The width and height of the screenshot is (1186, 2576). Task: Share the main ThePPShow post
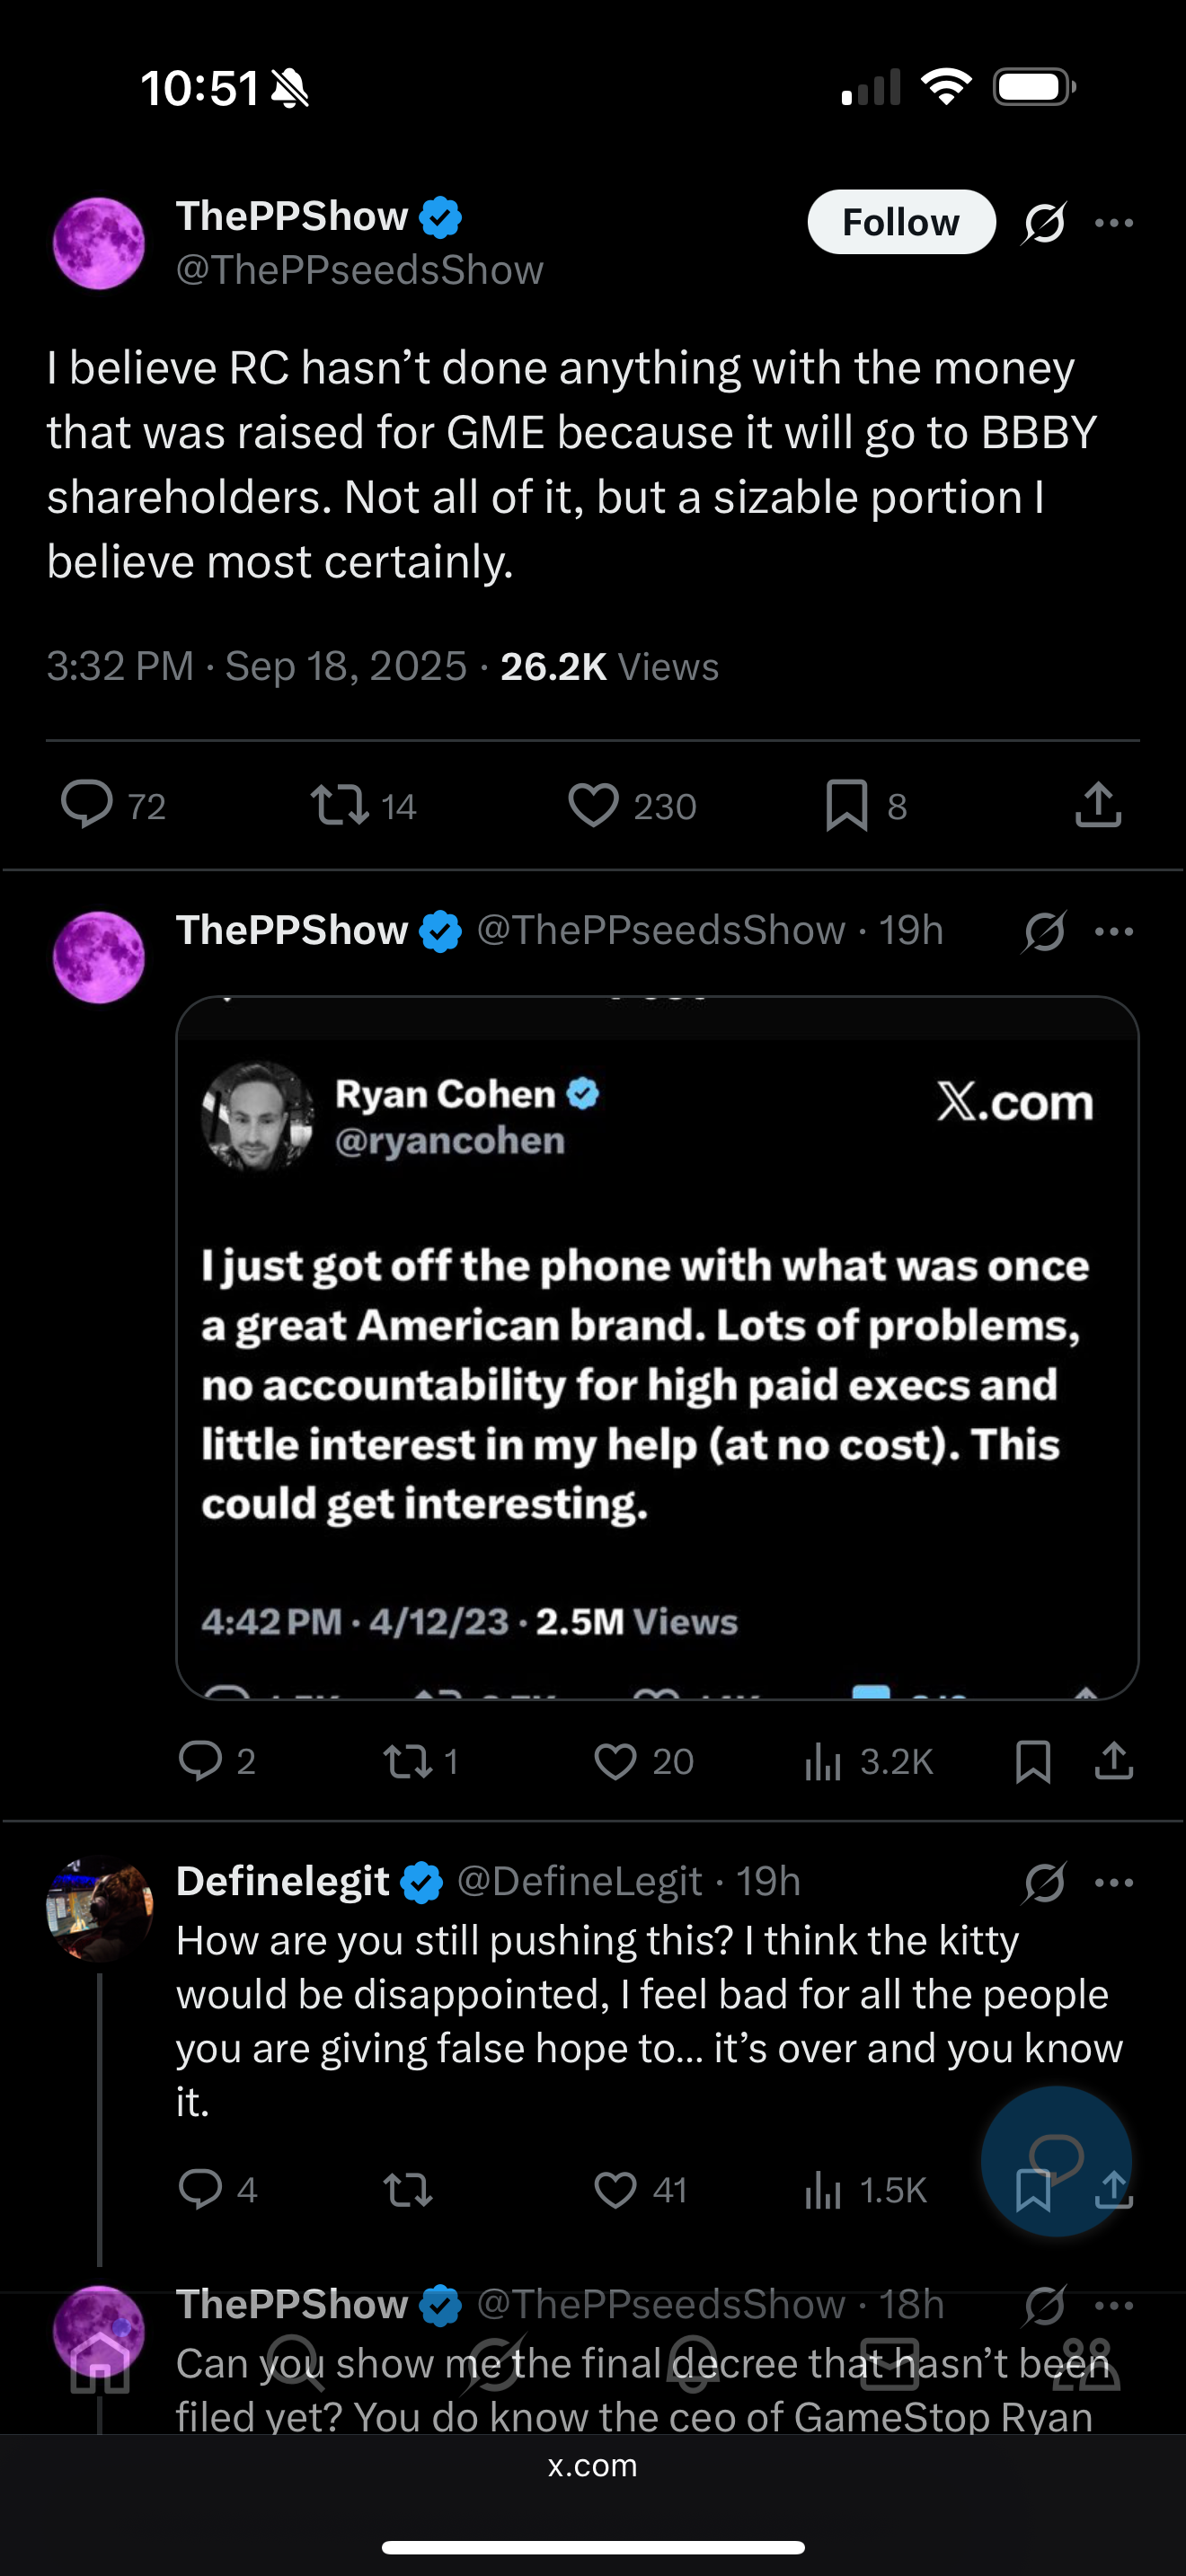click(1098, 805)
